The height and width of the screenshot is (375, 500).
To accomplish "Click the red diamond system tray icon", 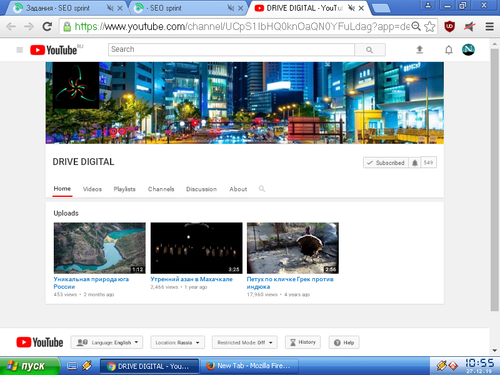I will click(453, 366).
